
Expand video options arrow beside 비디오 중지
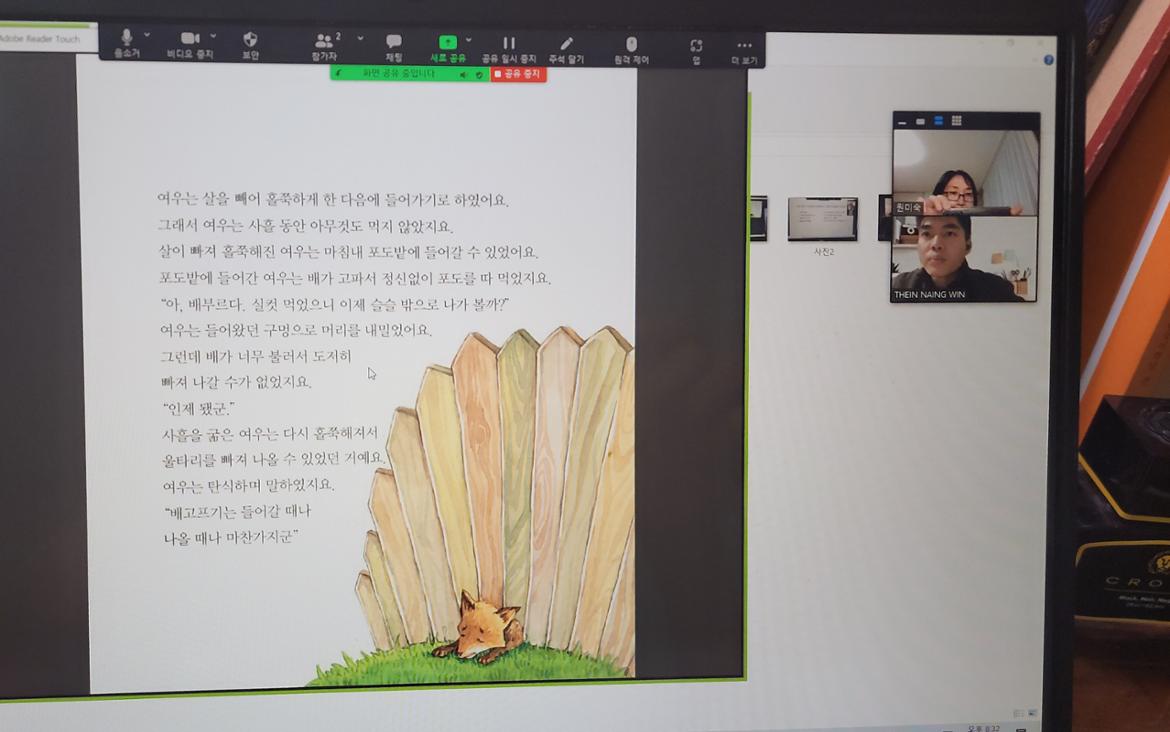point(213,36)
